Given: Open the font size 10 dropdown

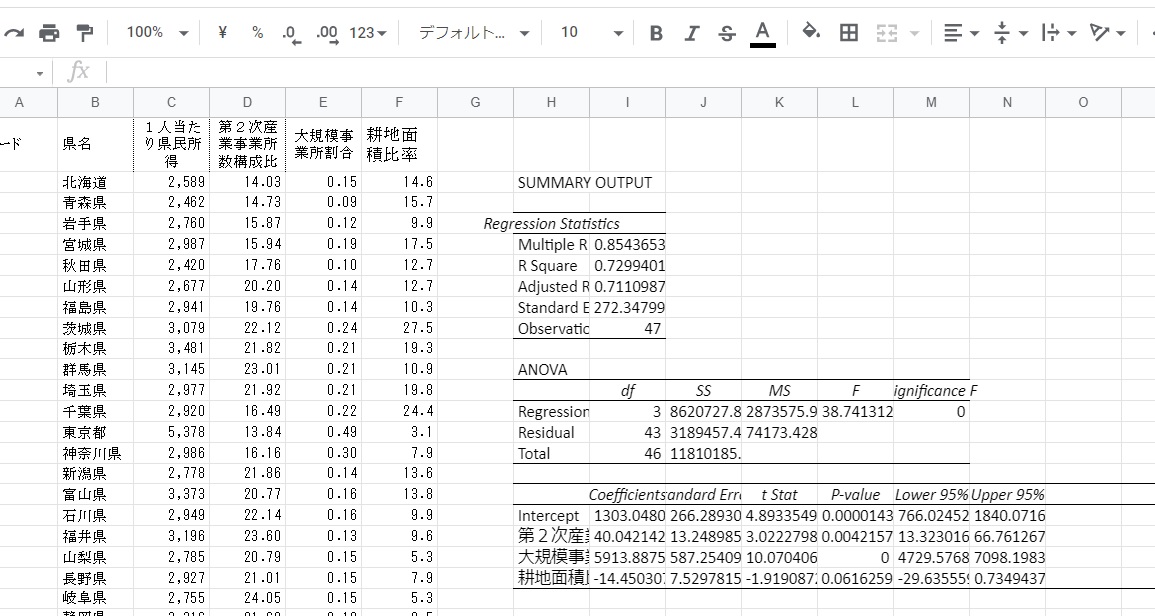Looking at the screenshot, I should [591, 32].
